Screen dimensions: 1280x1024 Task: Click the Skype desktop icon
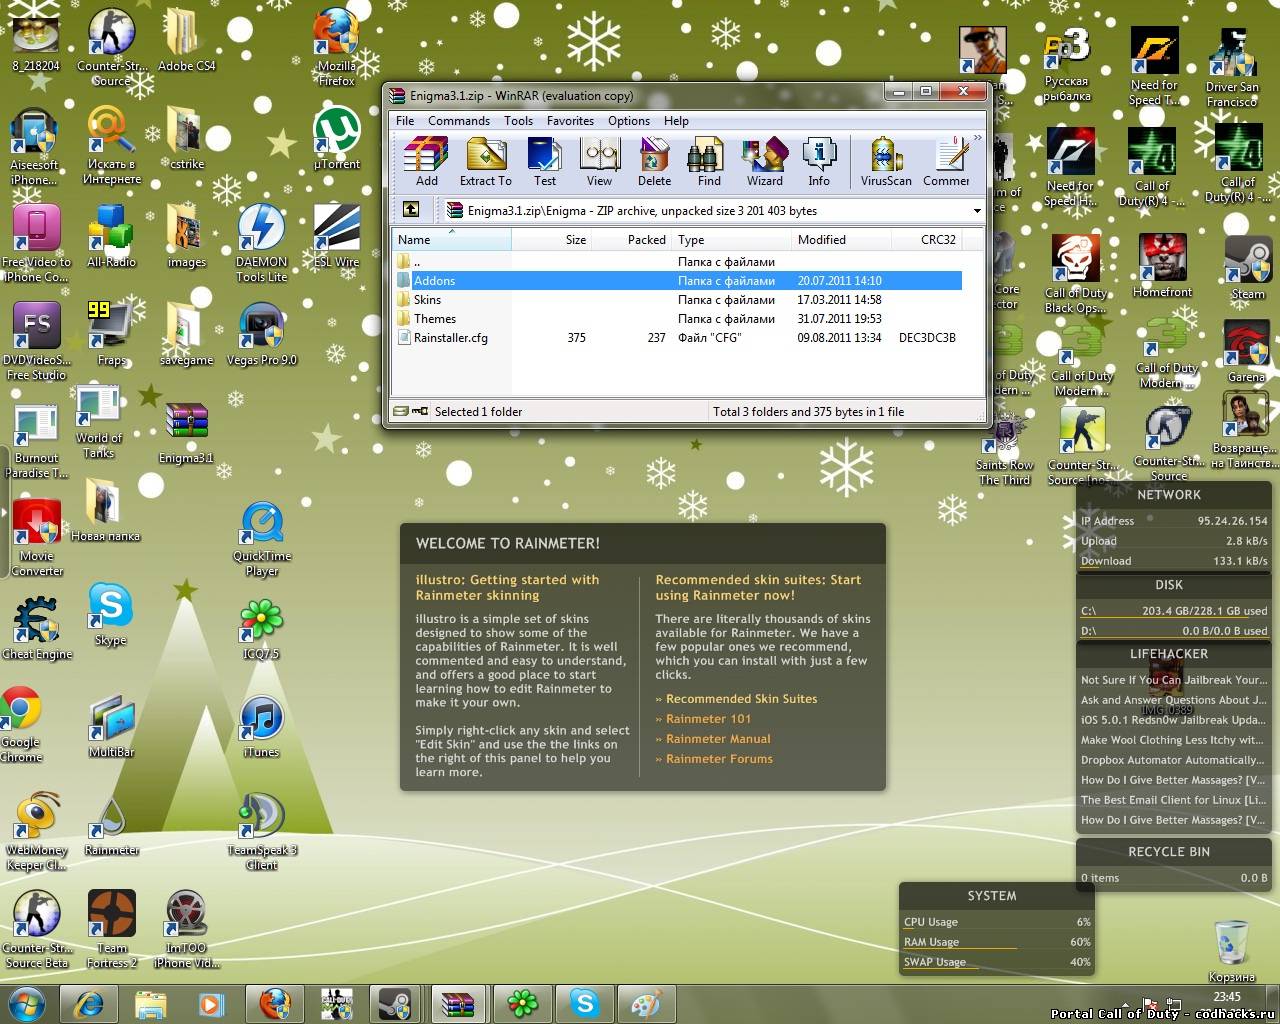(x=110, y=615)
